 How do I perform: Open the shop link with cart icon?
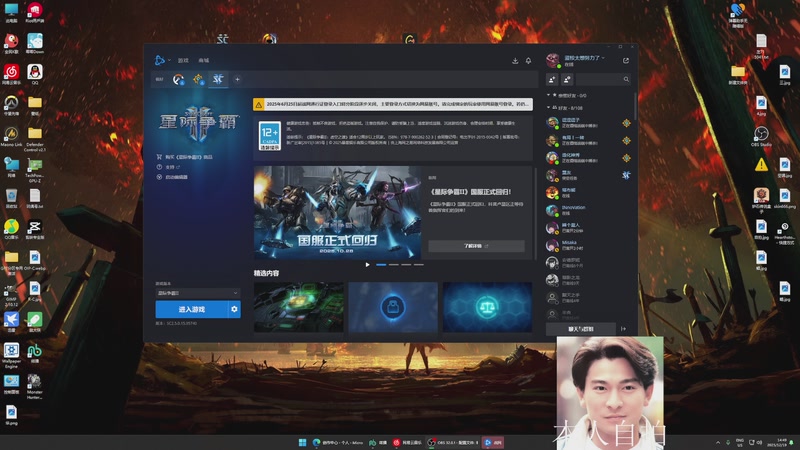[185, 157]
